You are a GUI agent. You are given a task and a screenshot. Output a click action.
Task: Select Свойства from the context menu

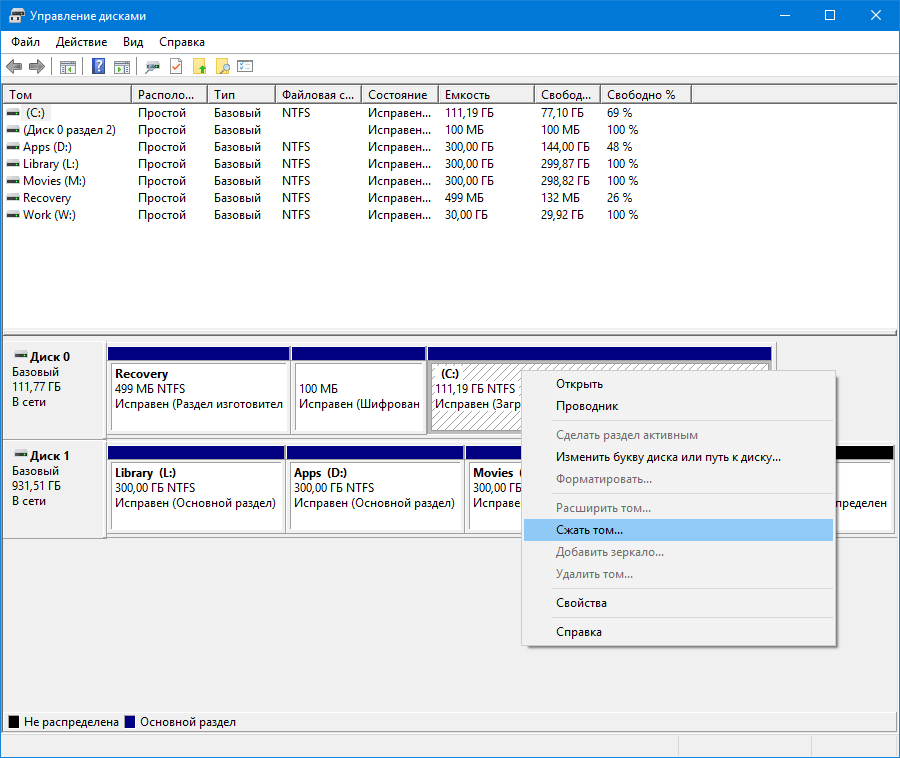coord(581,603)
